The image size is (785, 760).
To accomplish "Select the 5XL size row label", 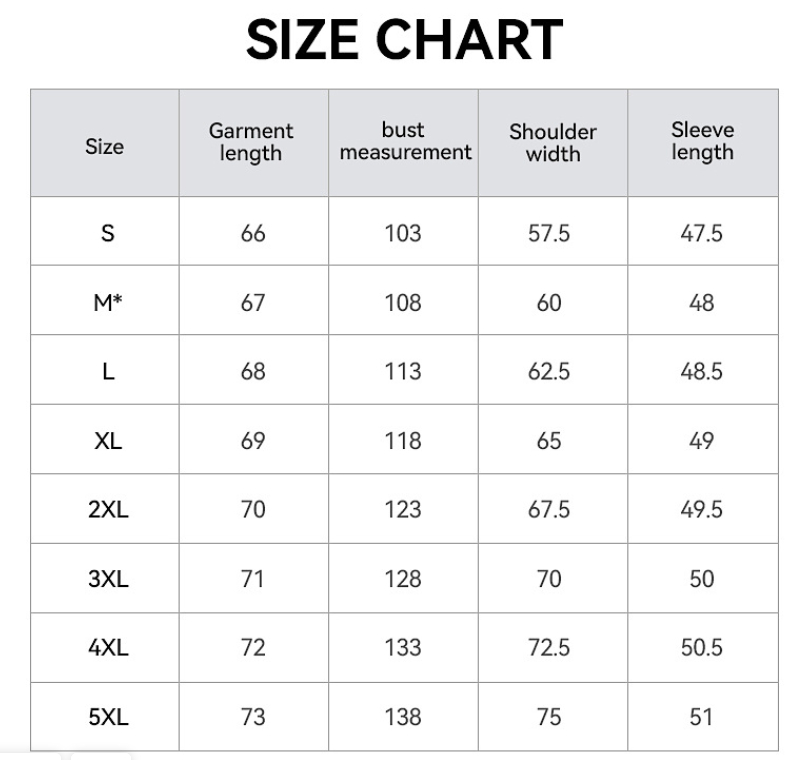I will [108, 716].
